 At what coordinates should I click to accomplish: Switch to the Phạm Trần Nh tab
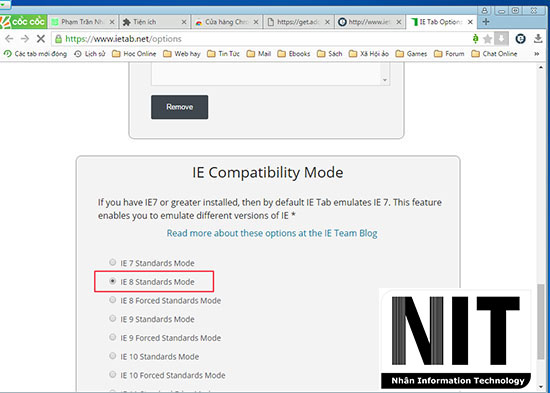[82, 22]
